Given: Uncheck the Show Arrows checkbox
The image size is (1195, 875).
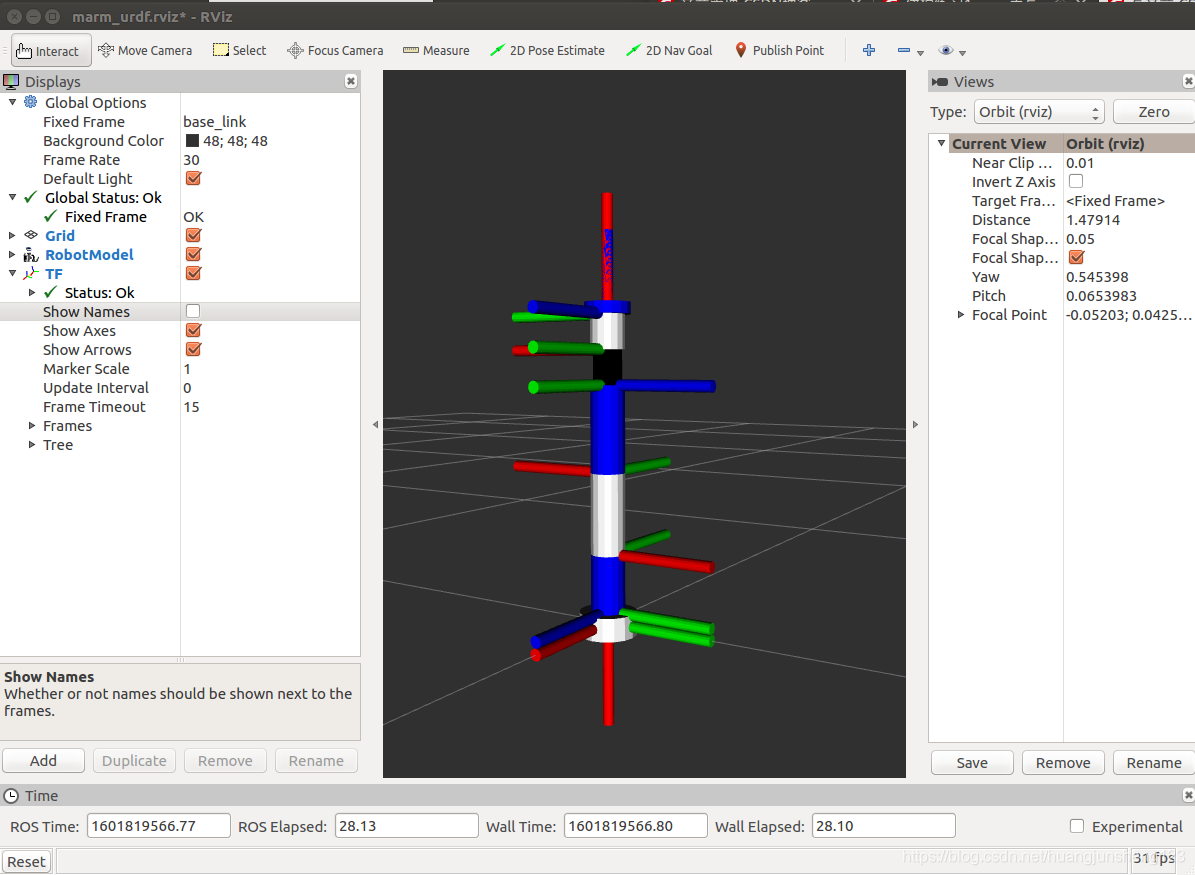Looking at the screenshot, I should click(193, 349).
